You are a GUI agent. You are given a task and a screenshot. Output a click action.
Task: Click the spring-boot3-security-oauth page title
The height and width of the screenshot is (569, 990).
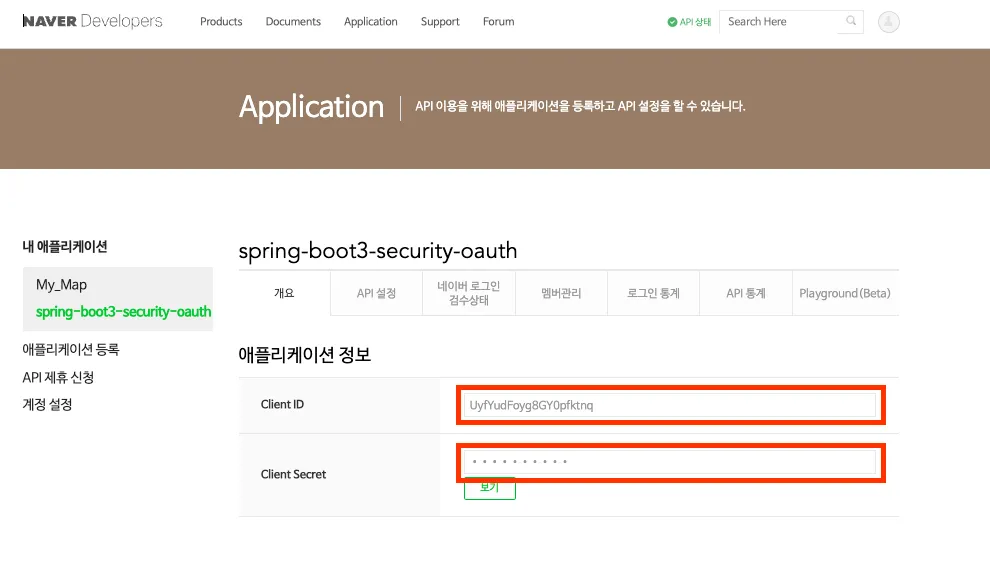tap(378, 251)
